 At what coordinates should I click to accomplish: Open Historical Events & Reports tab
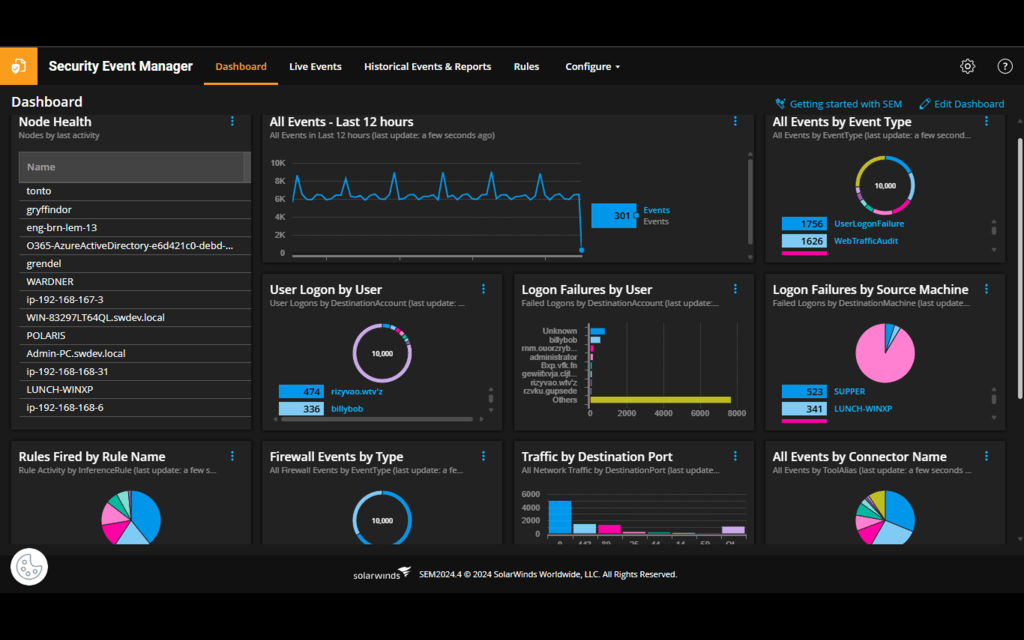point(427,67)
